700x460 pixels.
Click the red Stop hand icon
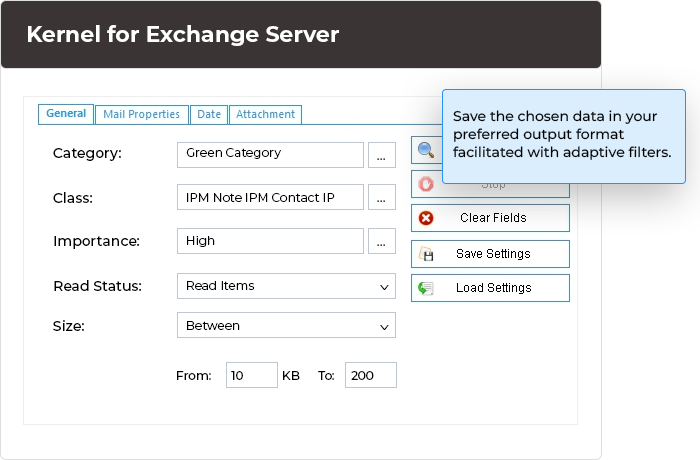tap(426, 184)
